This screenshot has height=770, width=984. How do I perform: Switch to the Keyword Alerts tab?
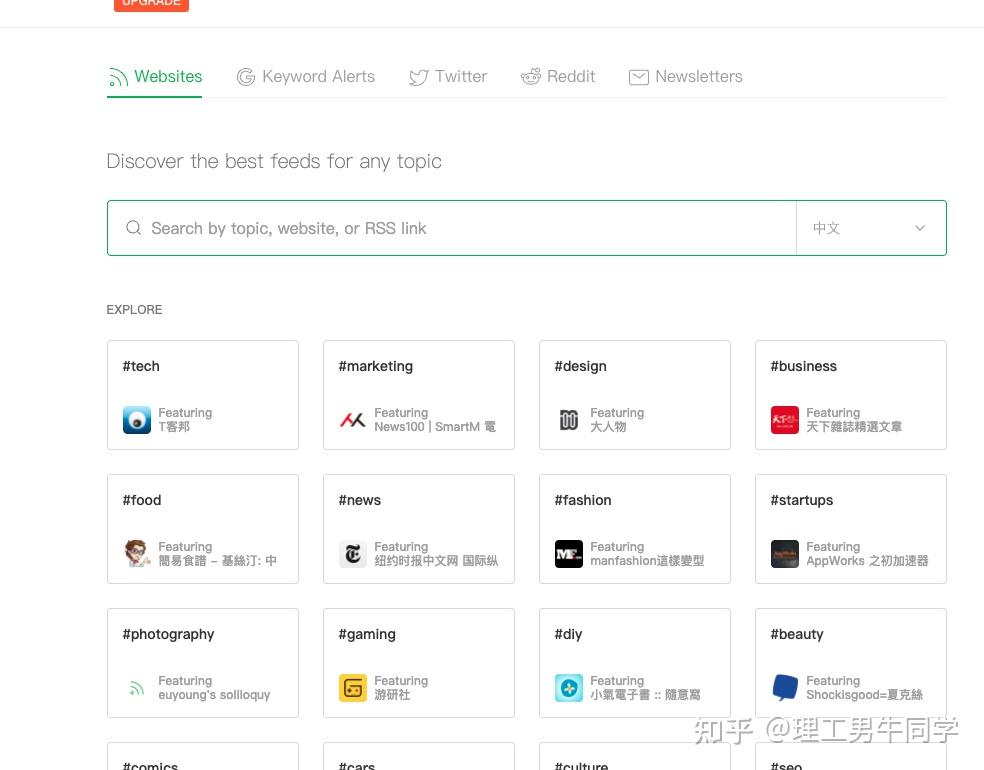(306, 77)
